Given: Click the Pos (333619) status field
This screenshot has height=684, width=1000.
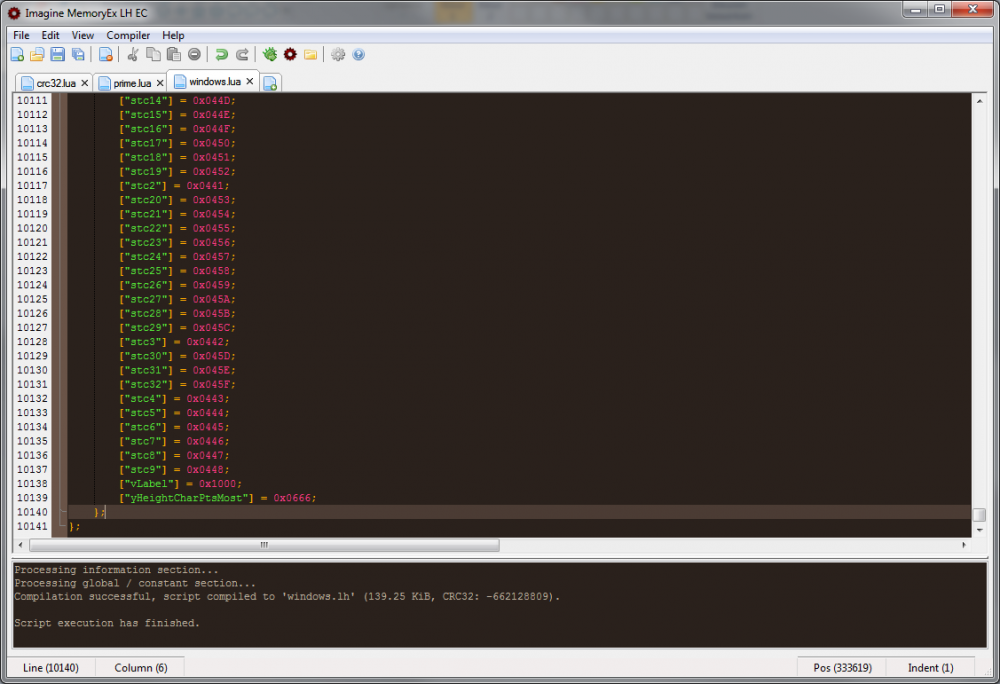Looking at the screenshot, I should tap(842, 667).
